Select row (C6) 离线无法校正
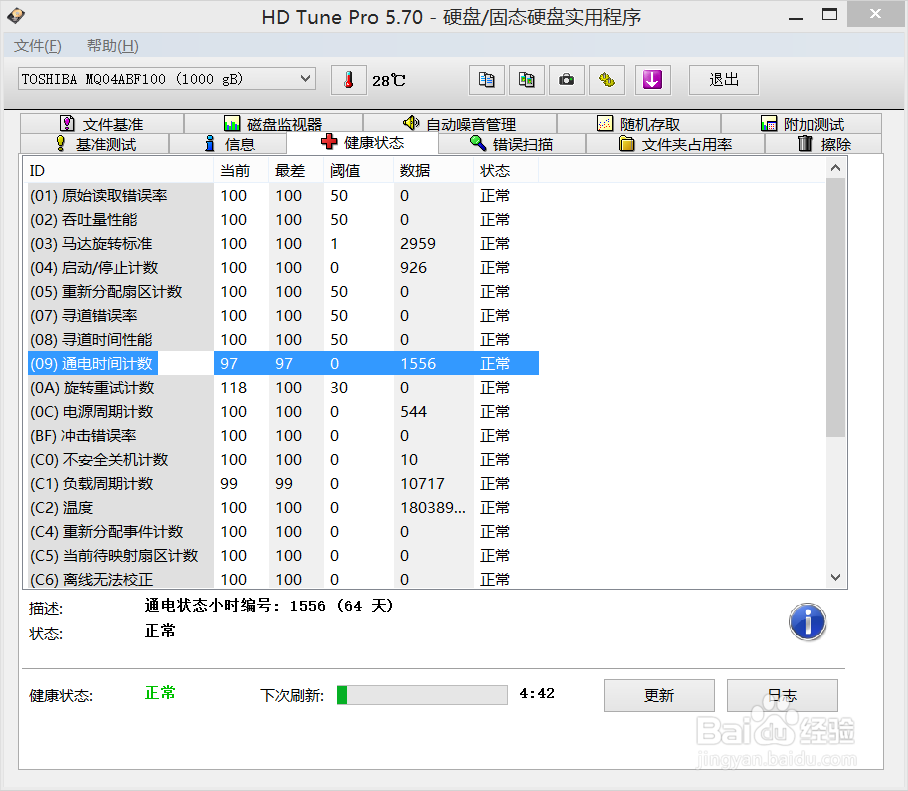The height and width of the screenshot is (791, 908). [283, 579]
